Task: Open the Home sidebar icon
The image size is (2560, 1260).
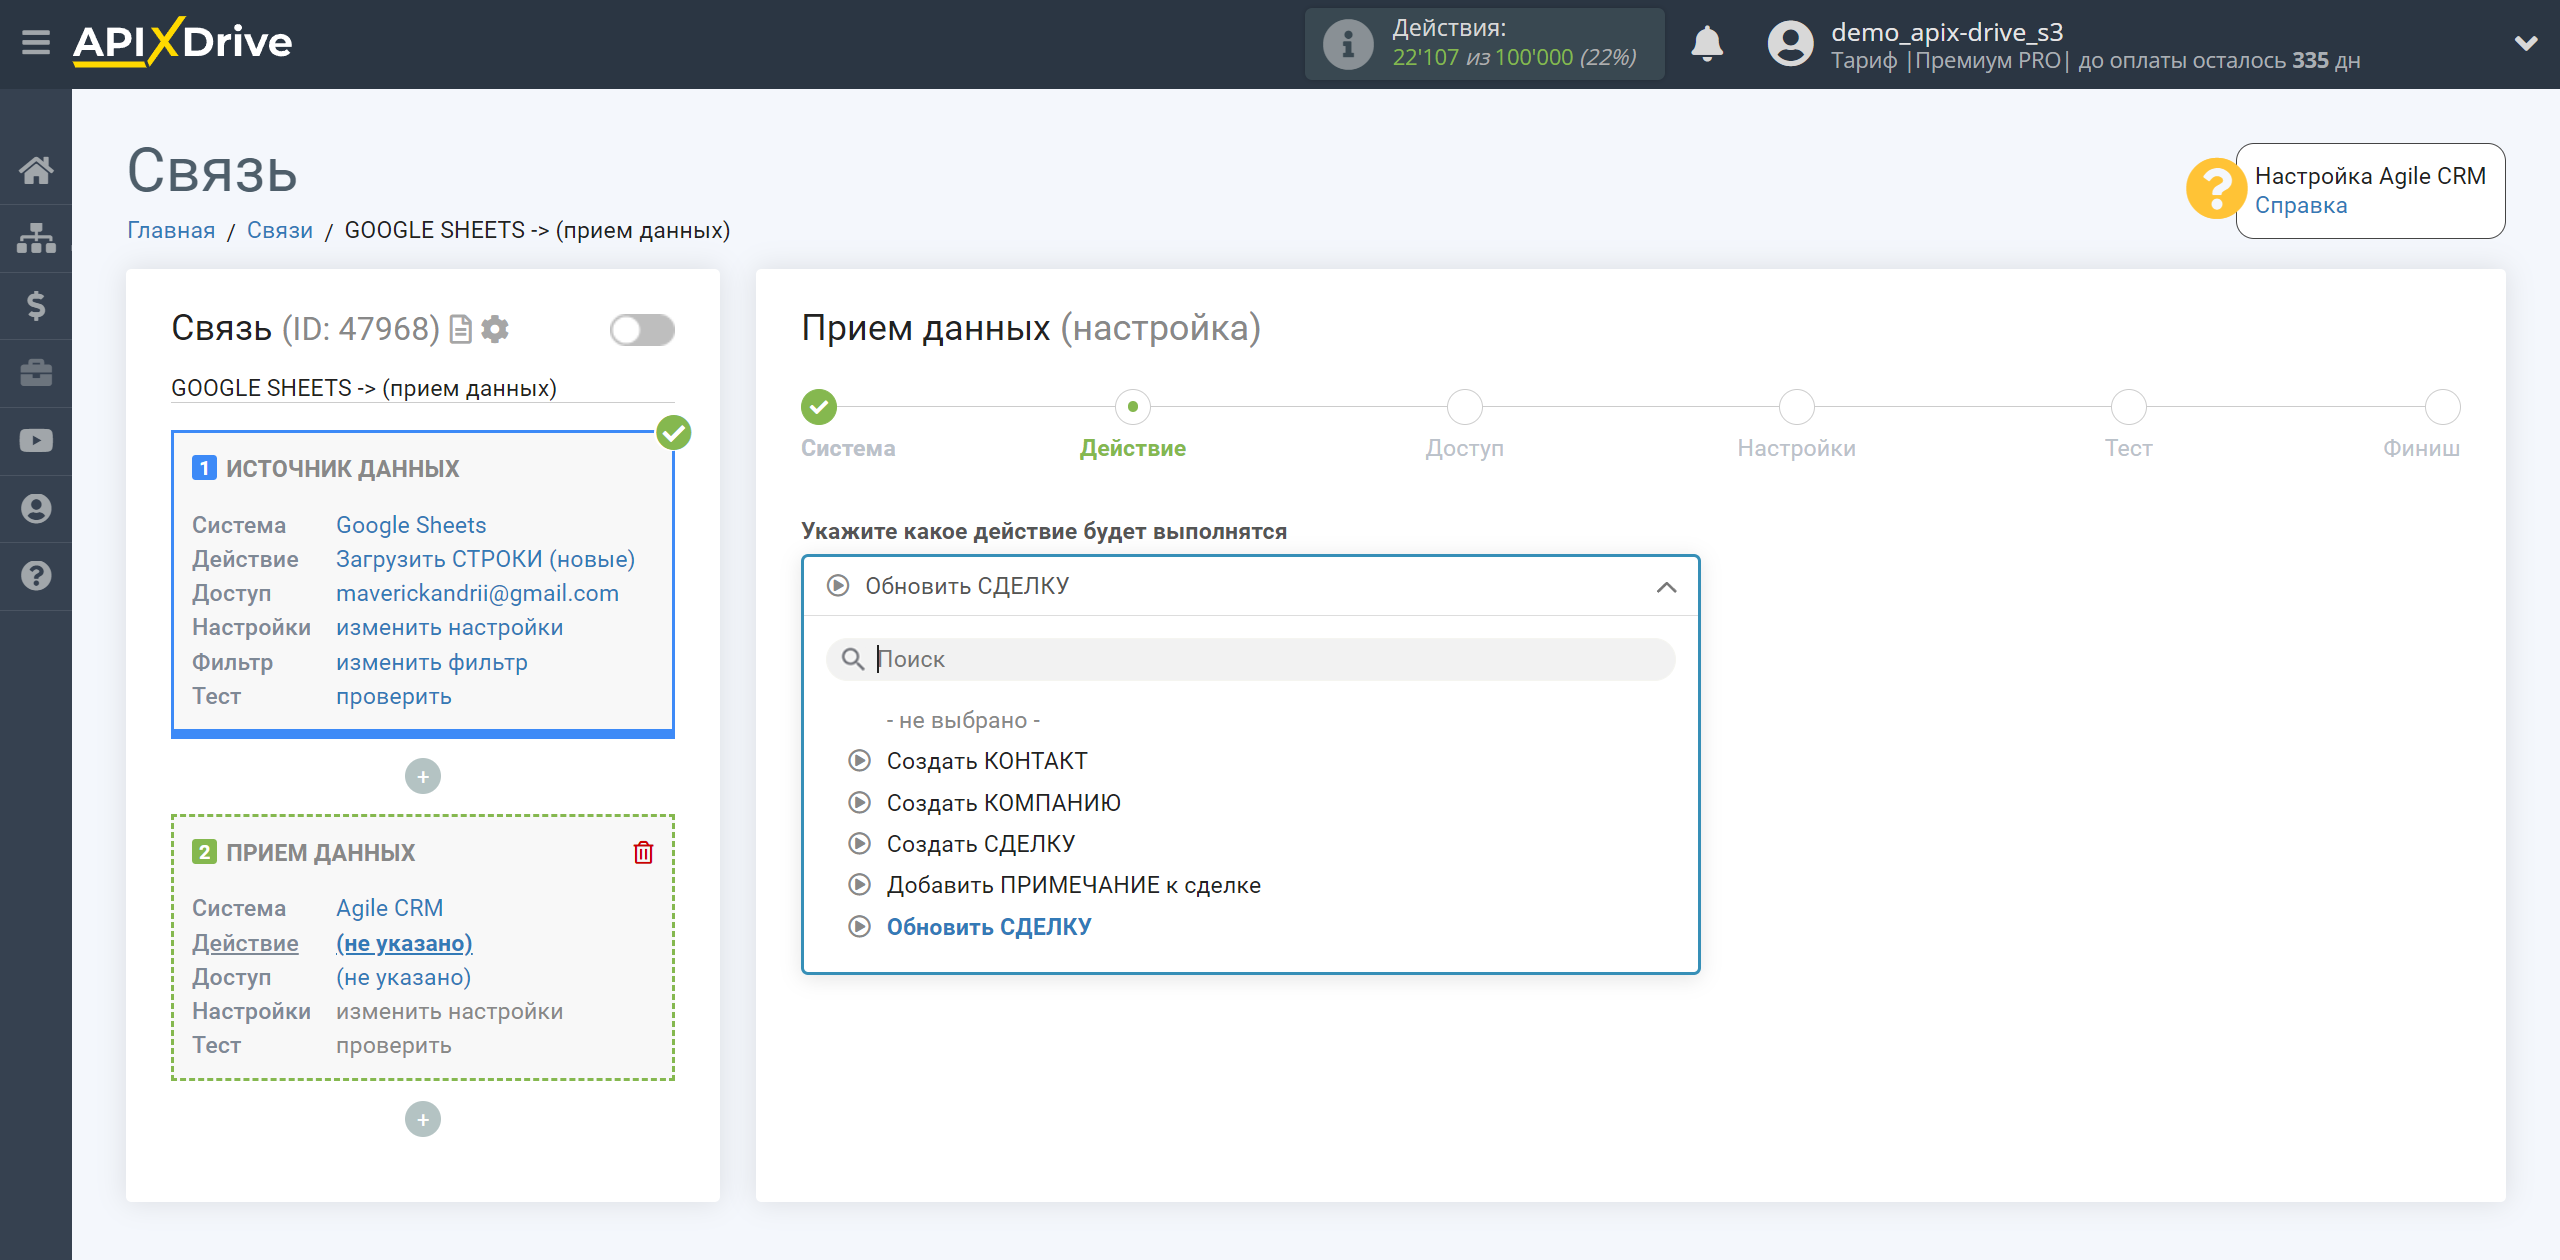Action: tap(36, 170)
